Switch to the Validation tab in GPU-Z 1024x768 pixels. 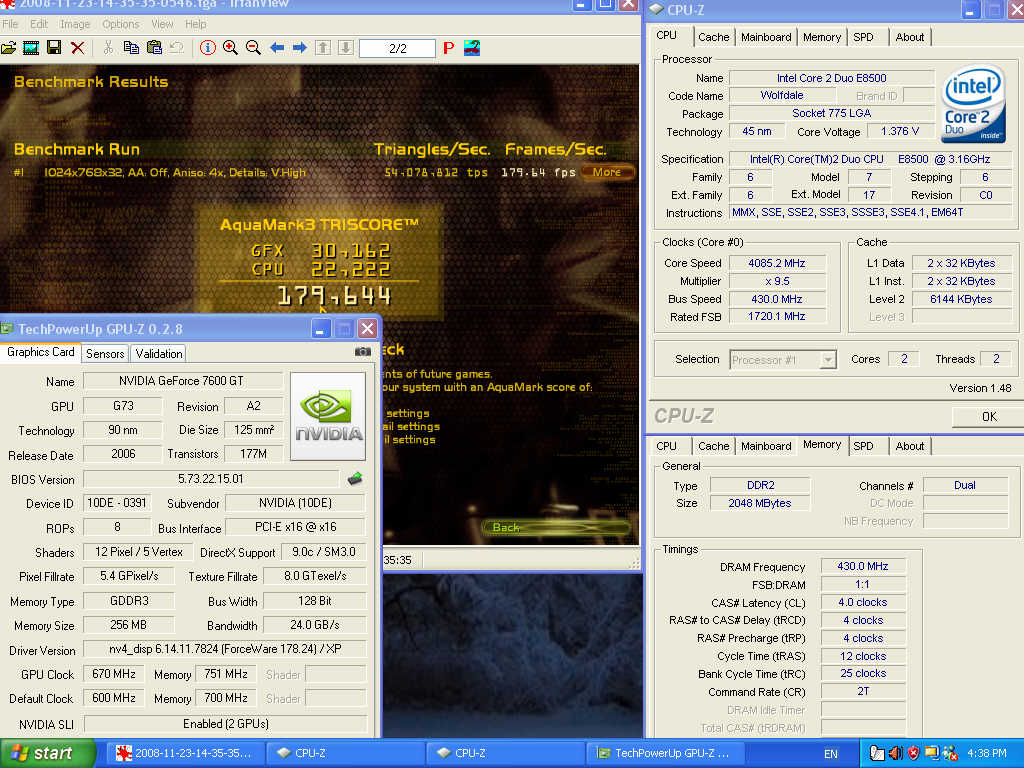click(159, 353)
